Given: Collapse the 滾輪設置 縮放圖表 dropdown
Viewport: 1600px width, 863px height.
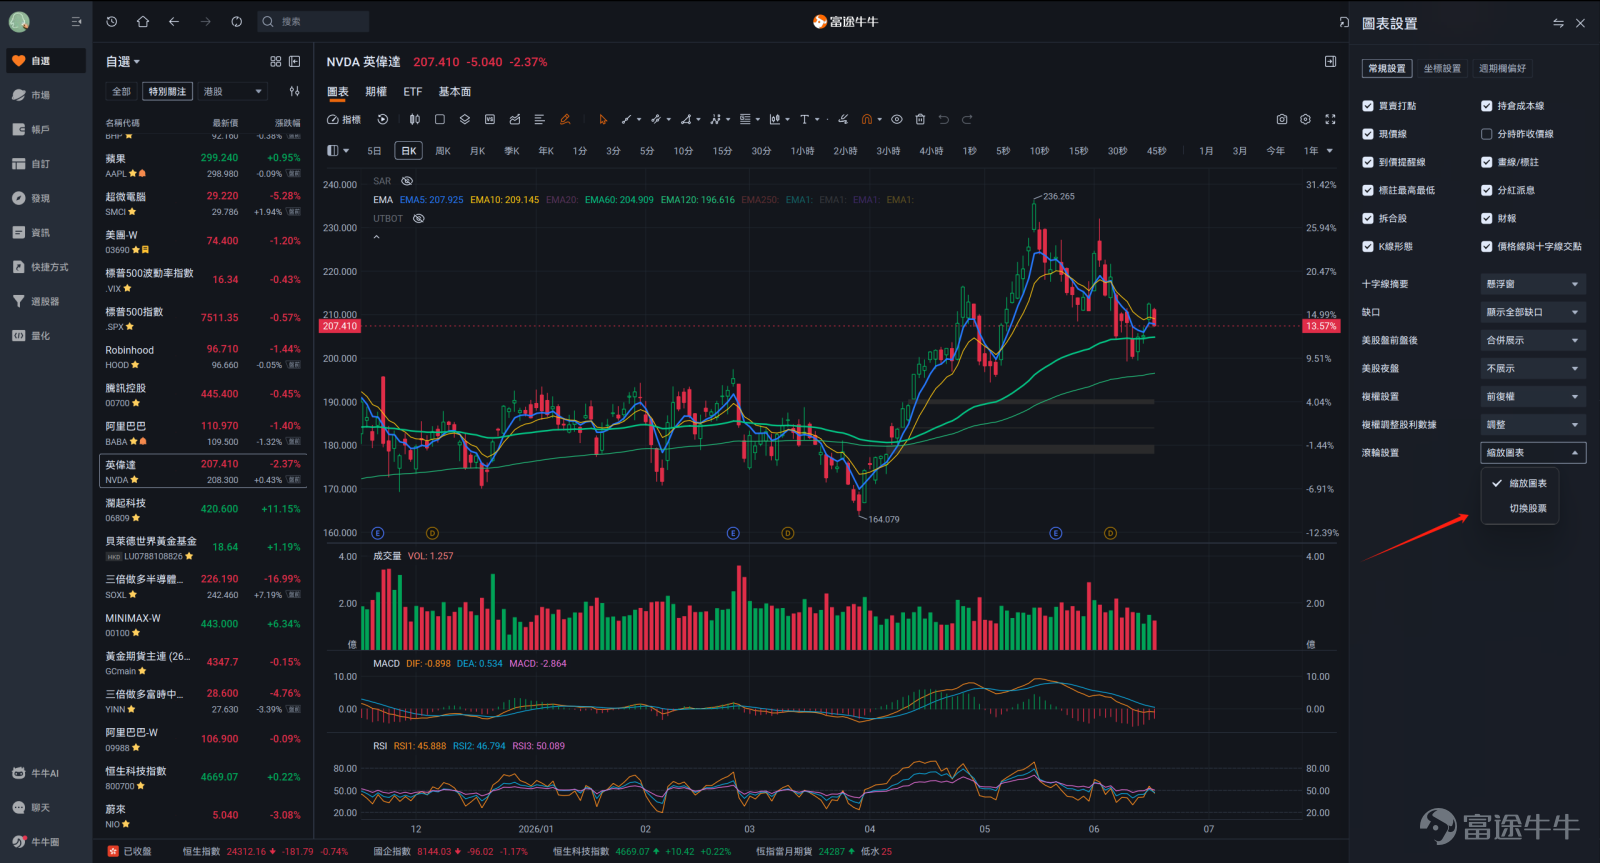Looking at the screenshot, I should click(1533, 453).
